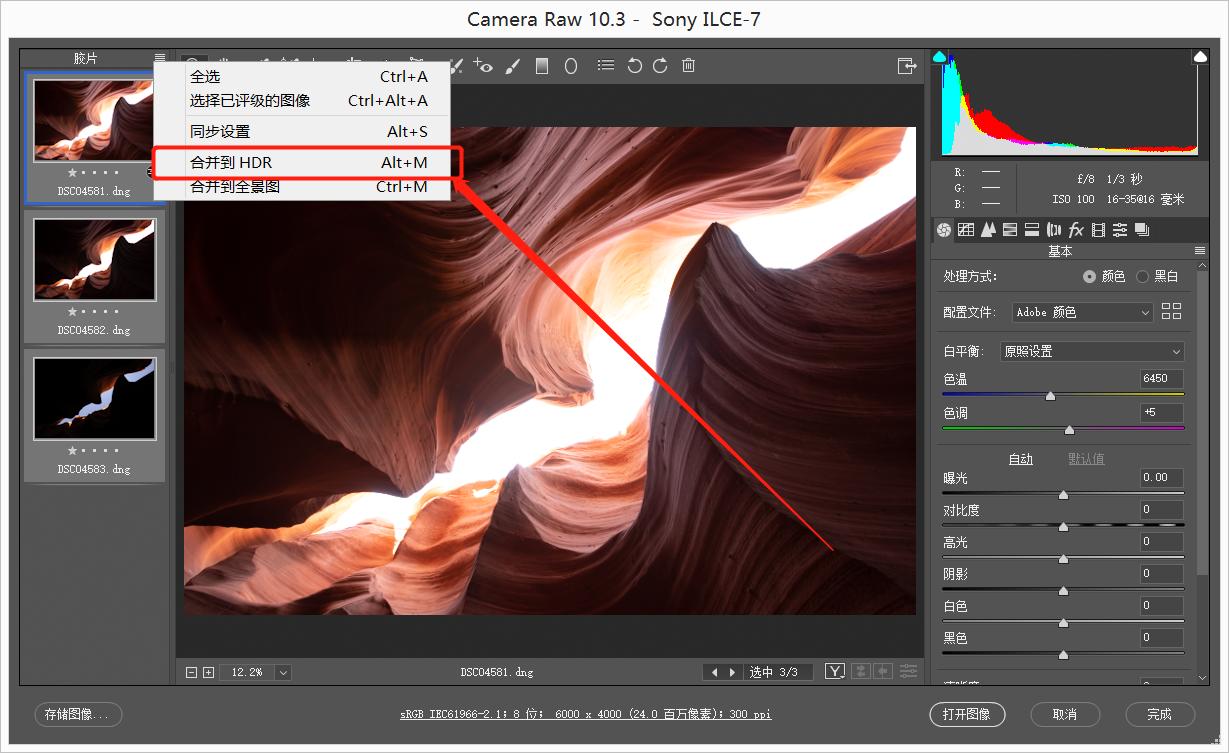This screenshot has width=1229, height=753.
Task: Click the Done button
Action: pyautogui.click(x=1160, y=714)
